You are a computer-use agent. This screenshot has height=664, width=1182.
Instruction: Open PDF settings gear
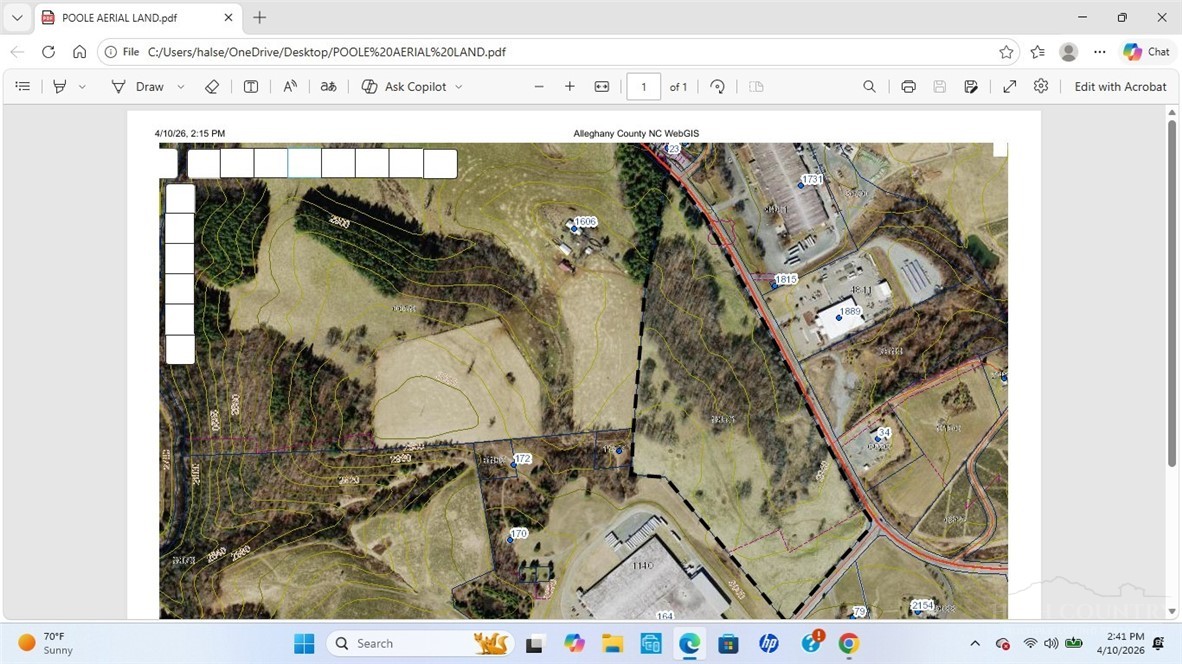click(1041, 87)
